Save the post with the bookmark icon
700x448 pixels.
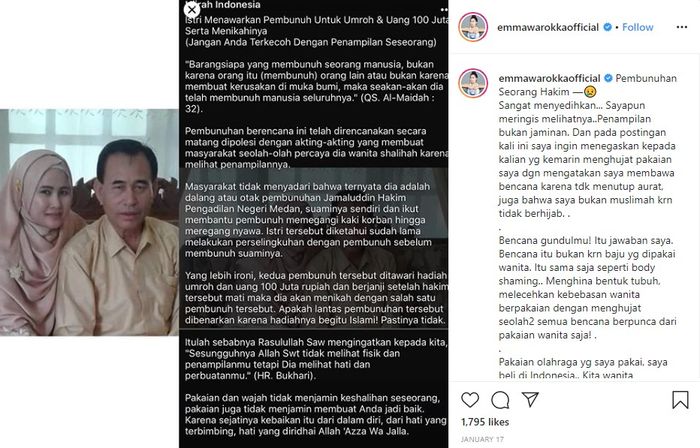point(680,400)
